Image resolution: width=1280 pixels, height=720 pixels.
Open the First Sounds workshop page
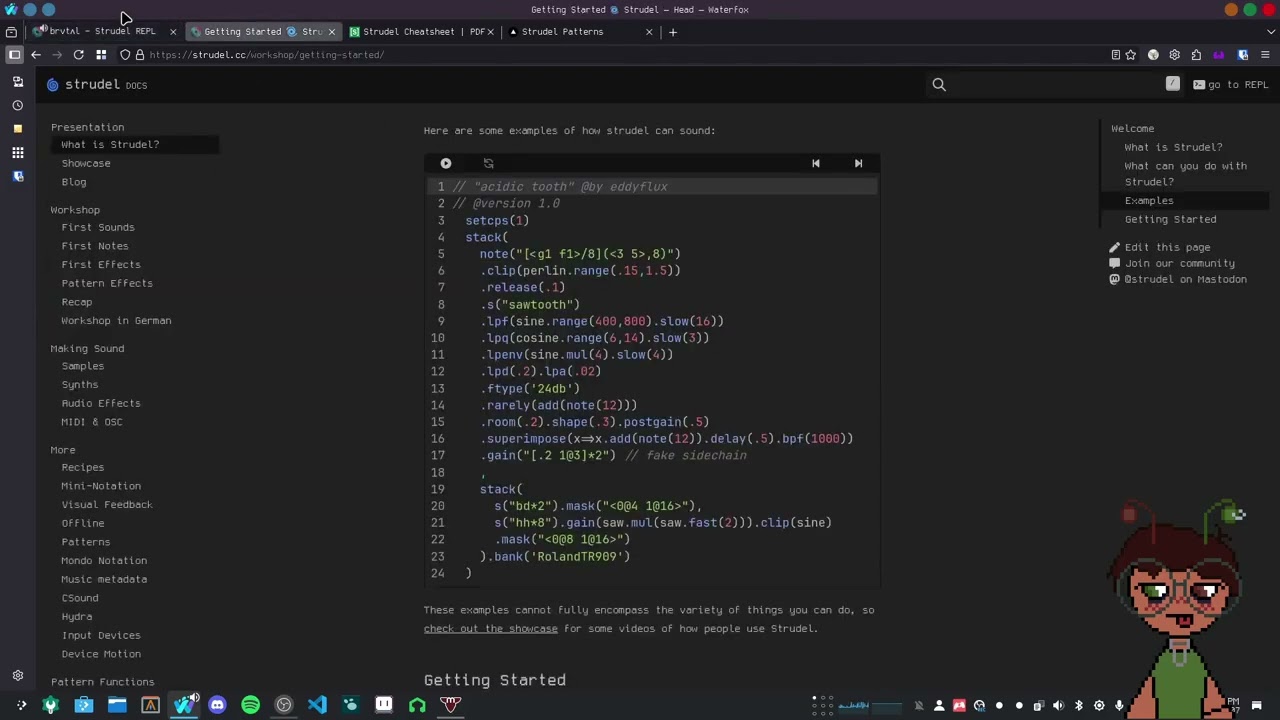[98, 227]
